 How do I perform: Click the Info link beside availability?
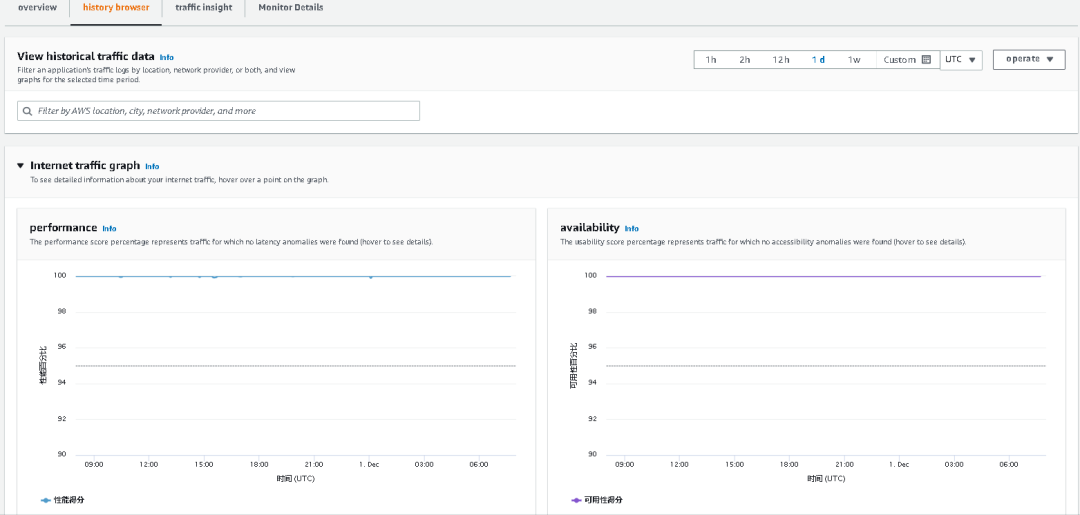tap(632, 229)
